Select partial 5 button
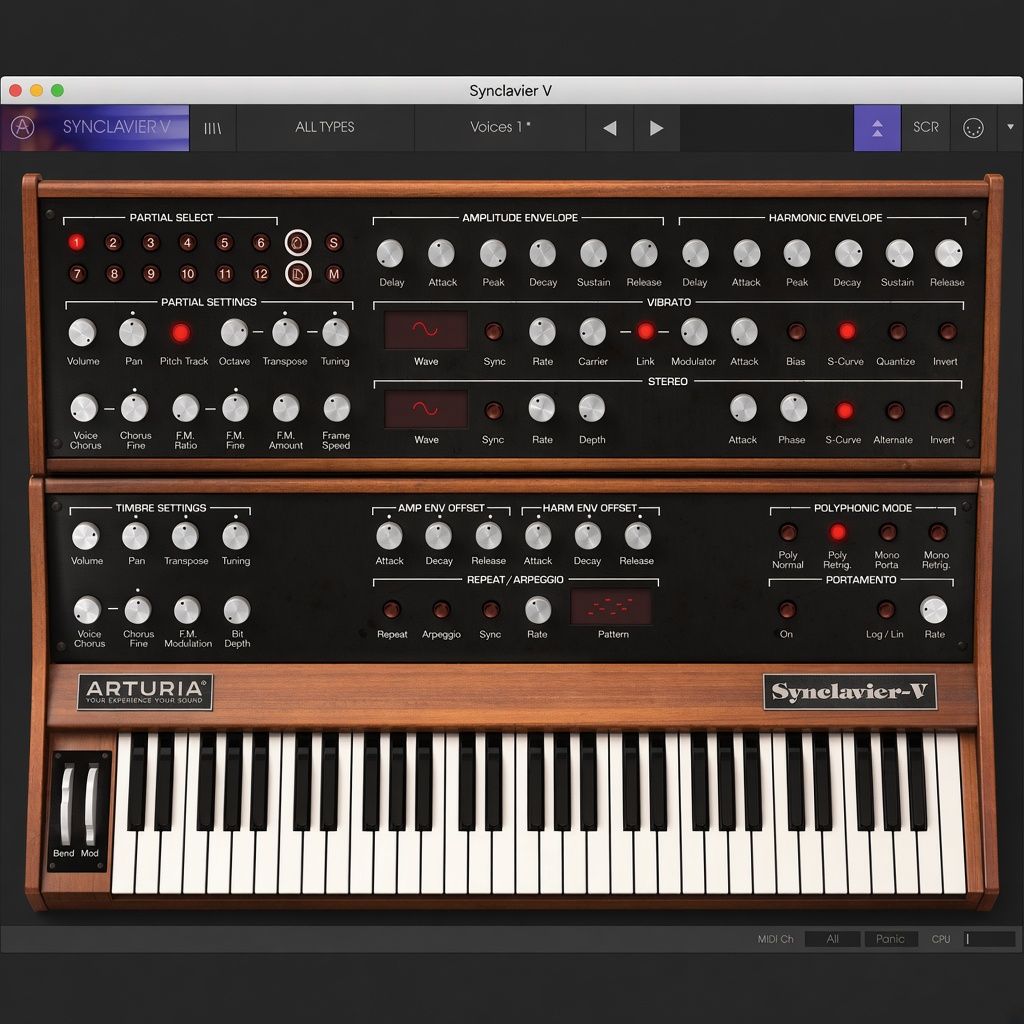 224,243
